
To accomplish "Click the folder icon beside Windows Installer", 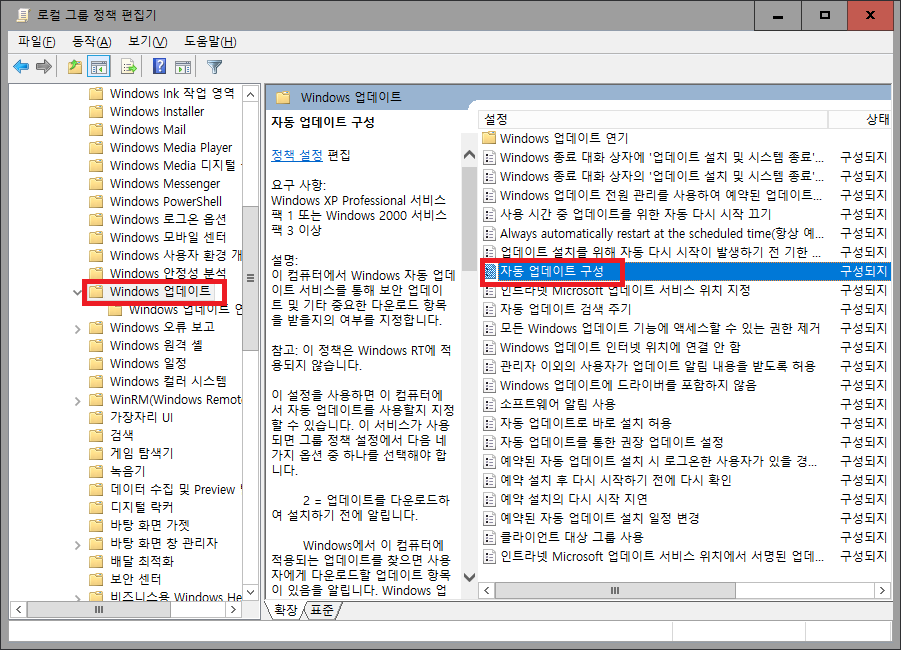I will coord(97,111).
